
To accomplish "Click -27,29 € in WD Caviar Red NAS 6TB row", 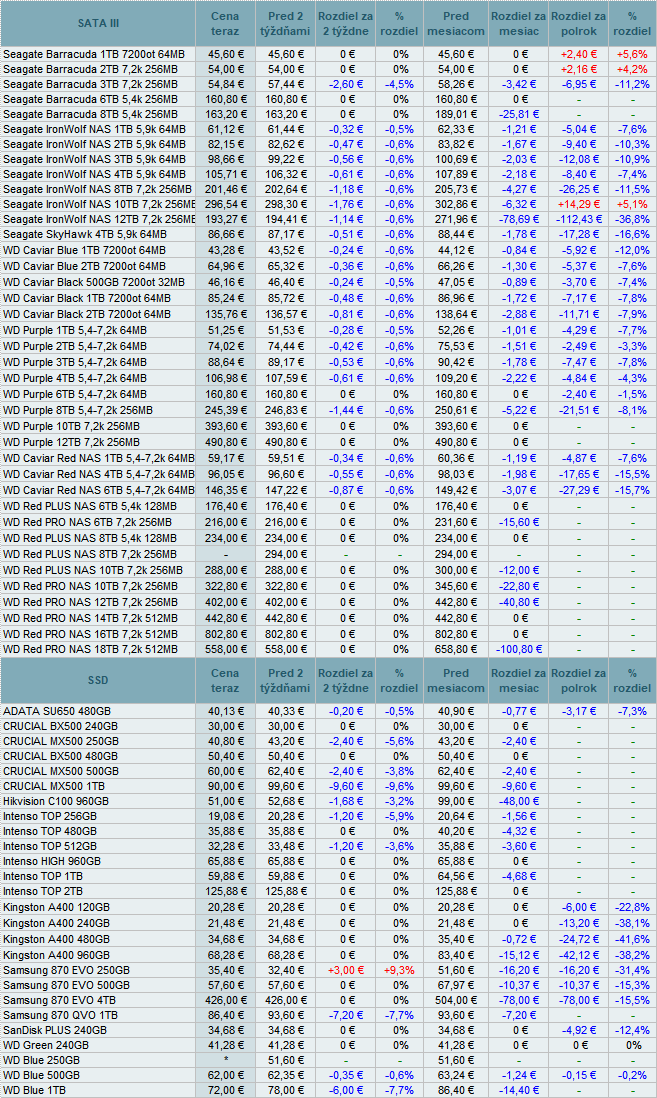I will tap(579, 490).
